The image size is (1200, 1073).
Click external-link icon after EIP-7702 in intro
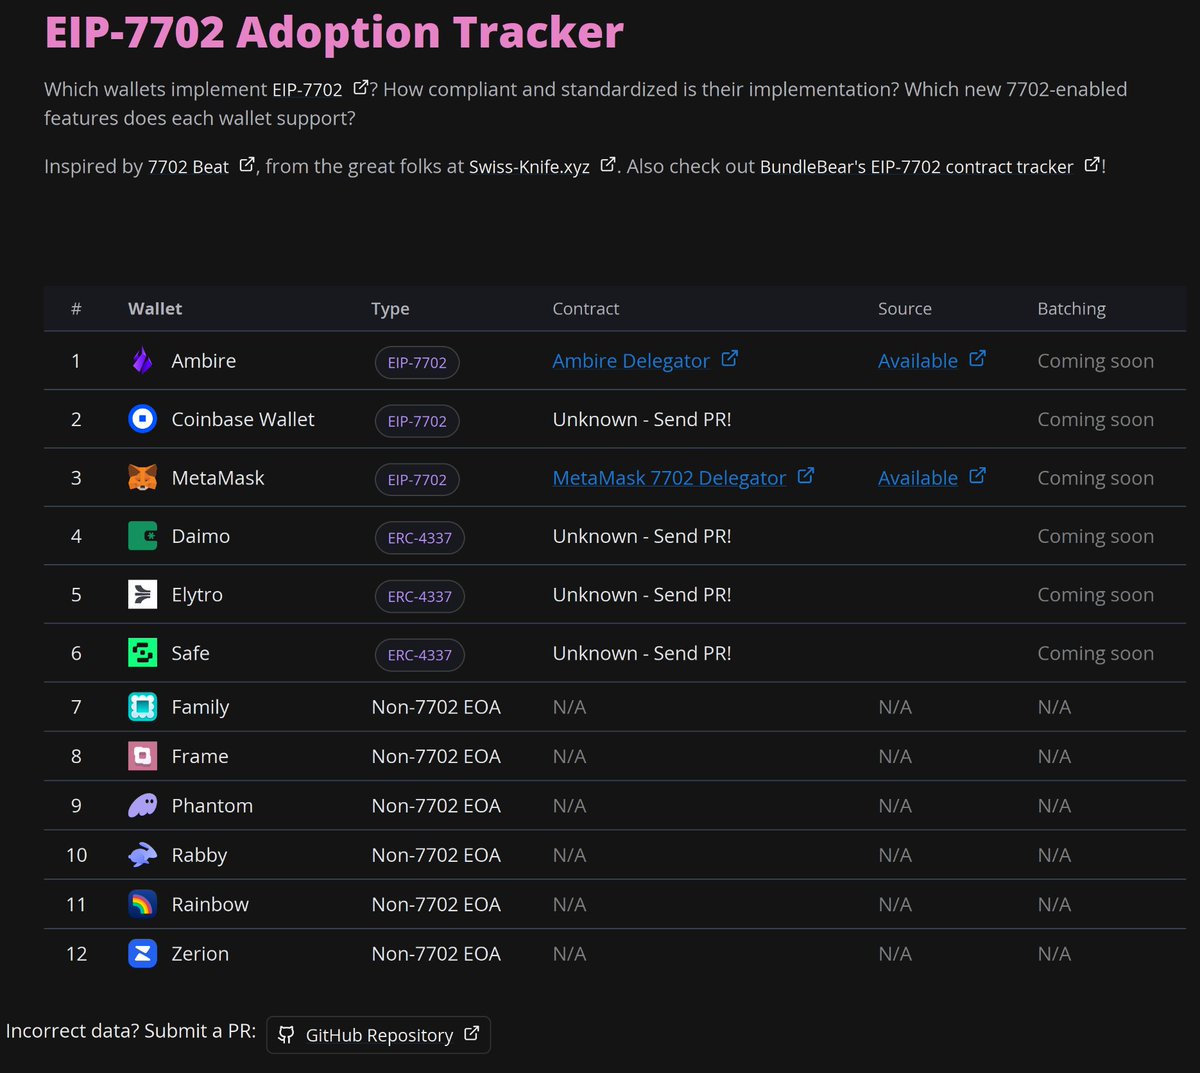point(361,87)
